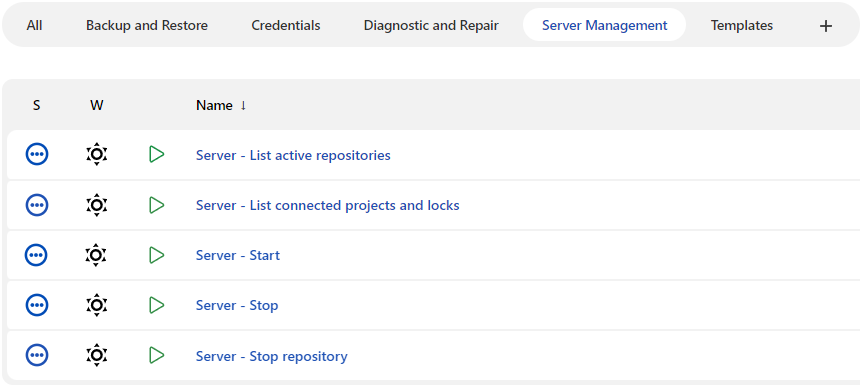Click status icon next to Server - Stop
This screenshot has width=860, height=386.
coord(37,305)
